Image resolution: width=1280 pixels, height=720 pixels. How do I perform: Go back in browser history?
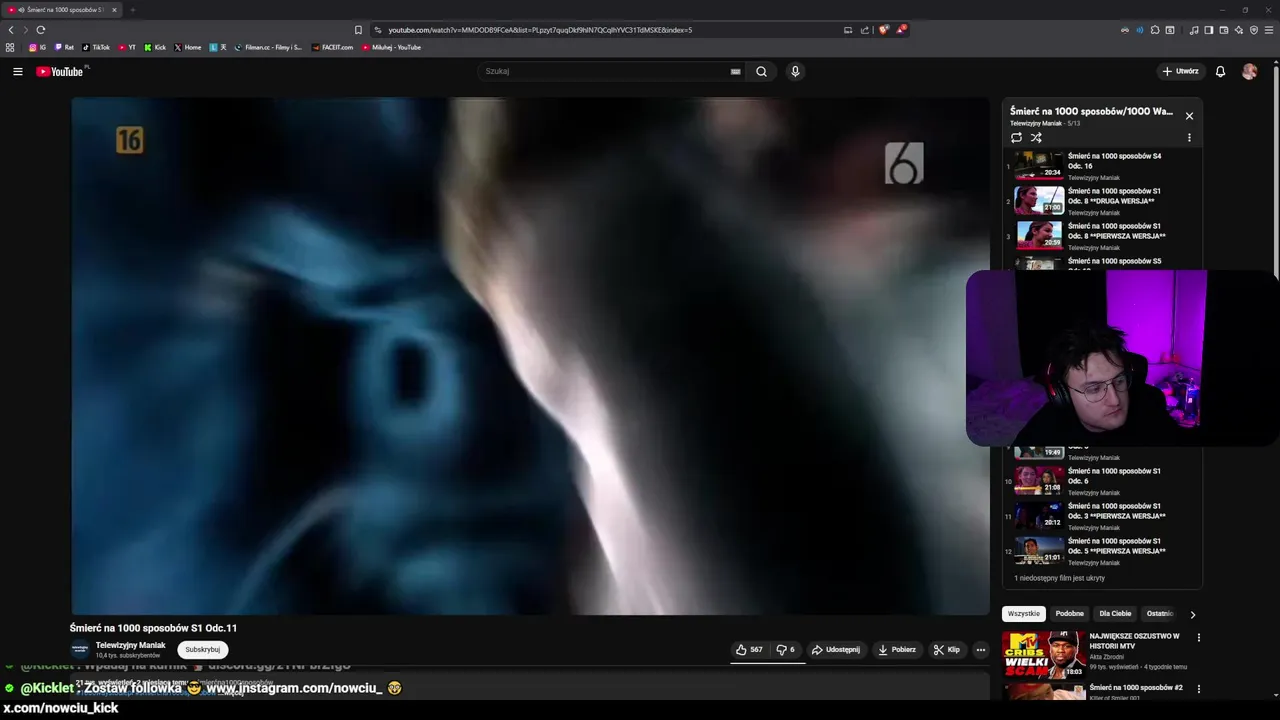coord(11,30)
